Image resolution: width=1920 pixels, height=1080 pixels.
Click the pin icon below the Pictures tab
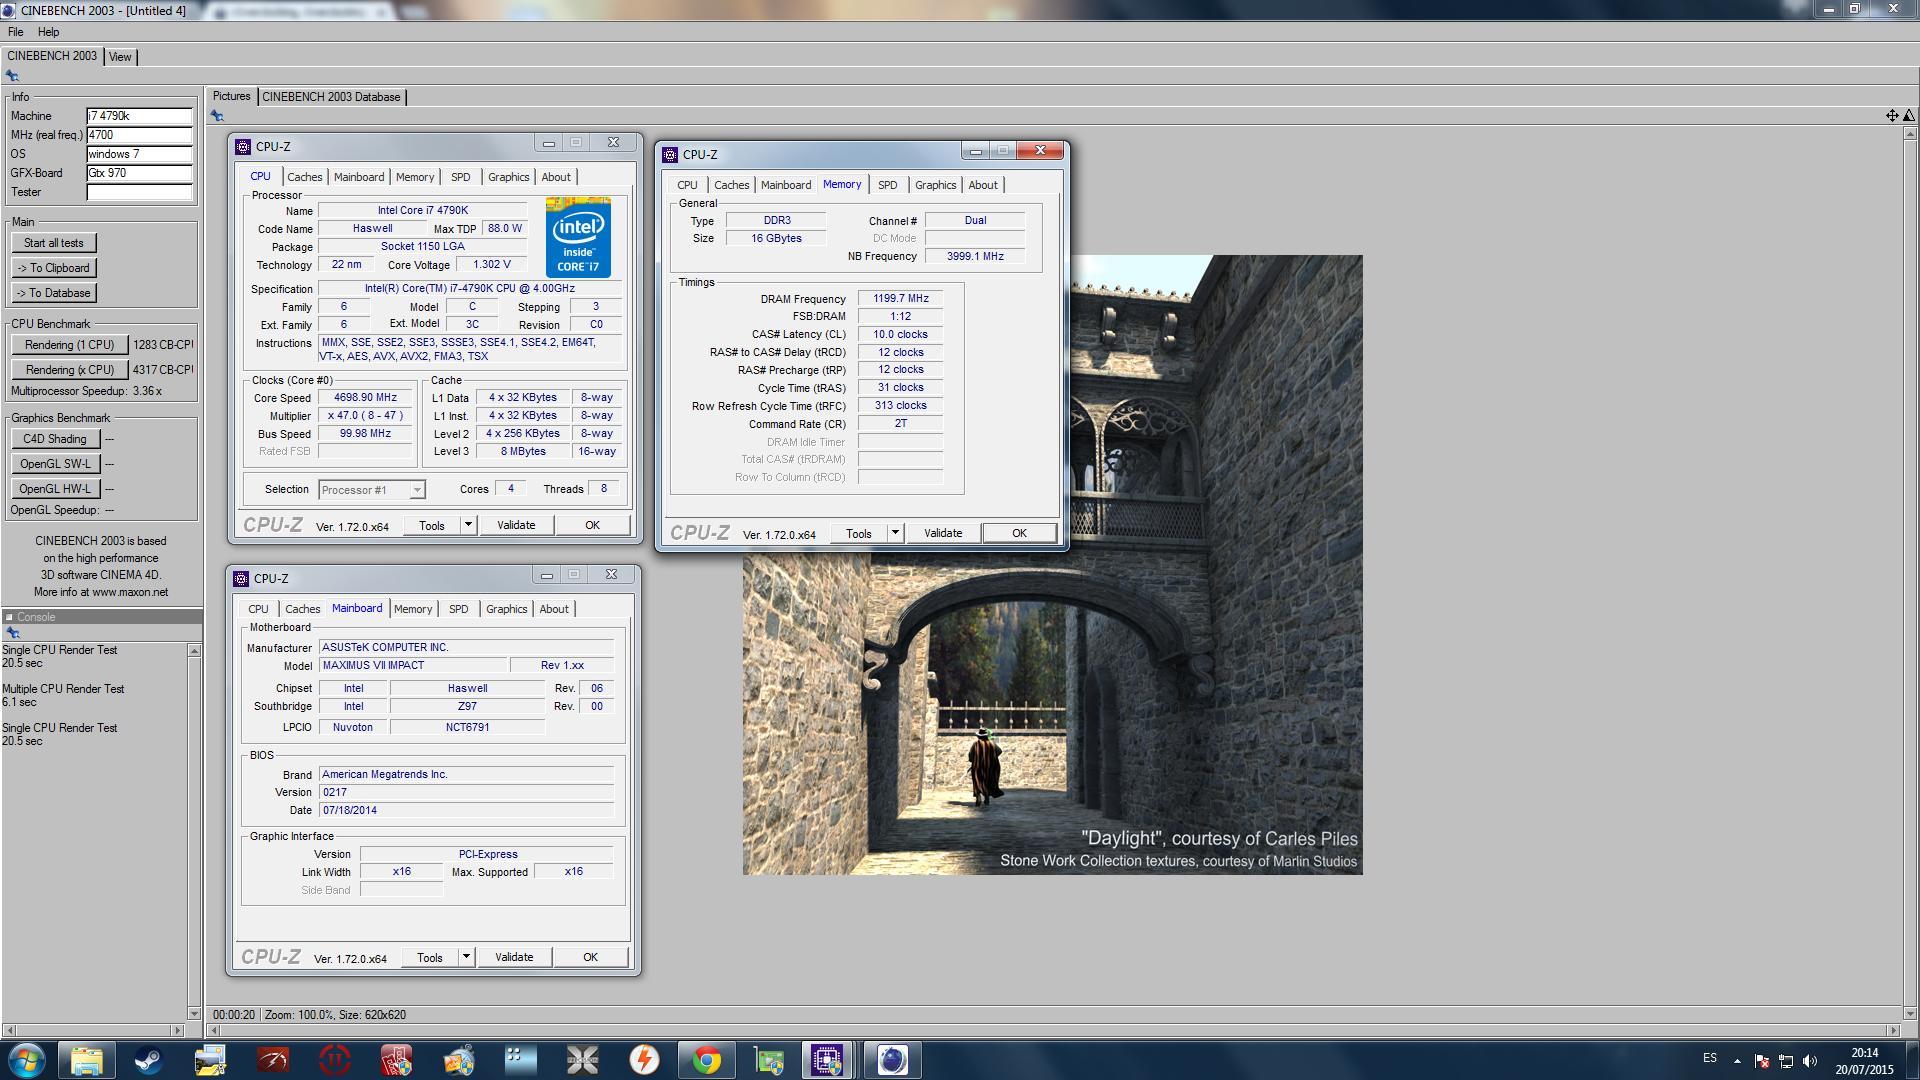pyautogui.click(x=217, y=116)
